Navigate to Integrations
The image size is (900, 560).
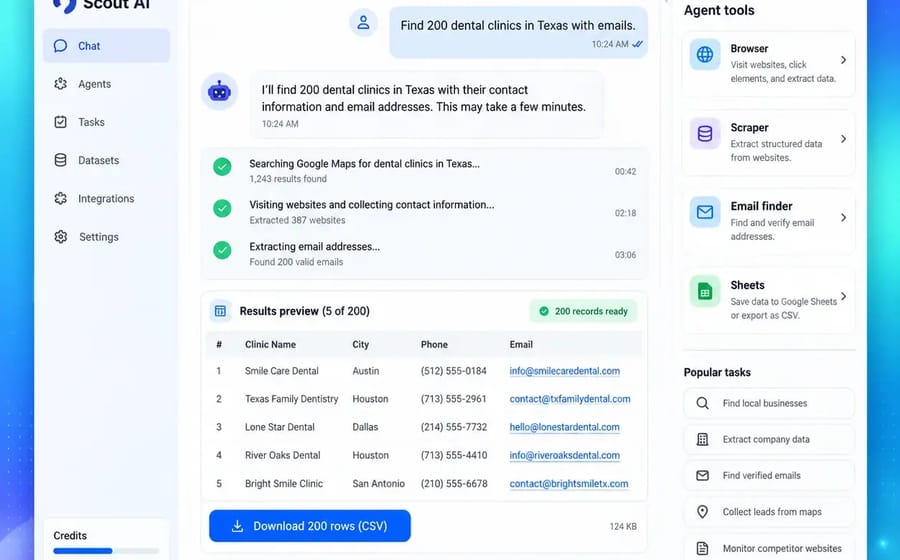[106, 199]
